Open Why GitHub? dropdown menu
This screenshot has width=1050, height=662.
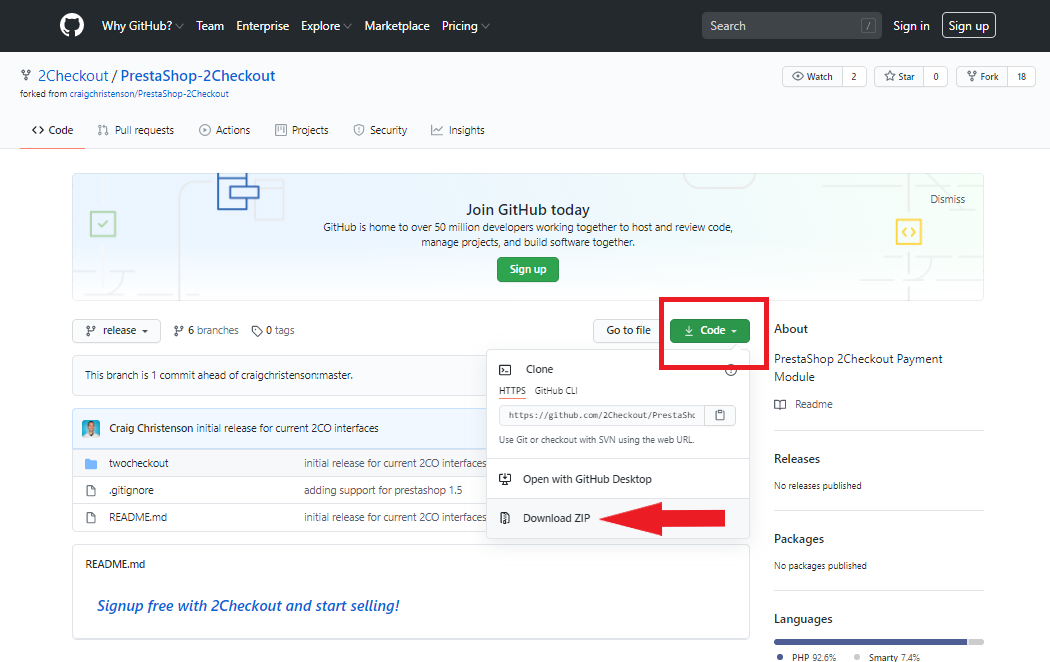pyautogui.click(x=143, y=25)
